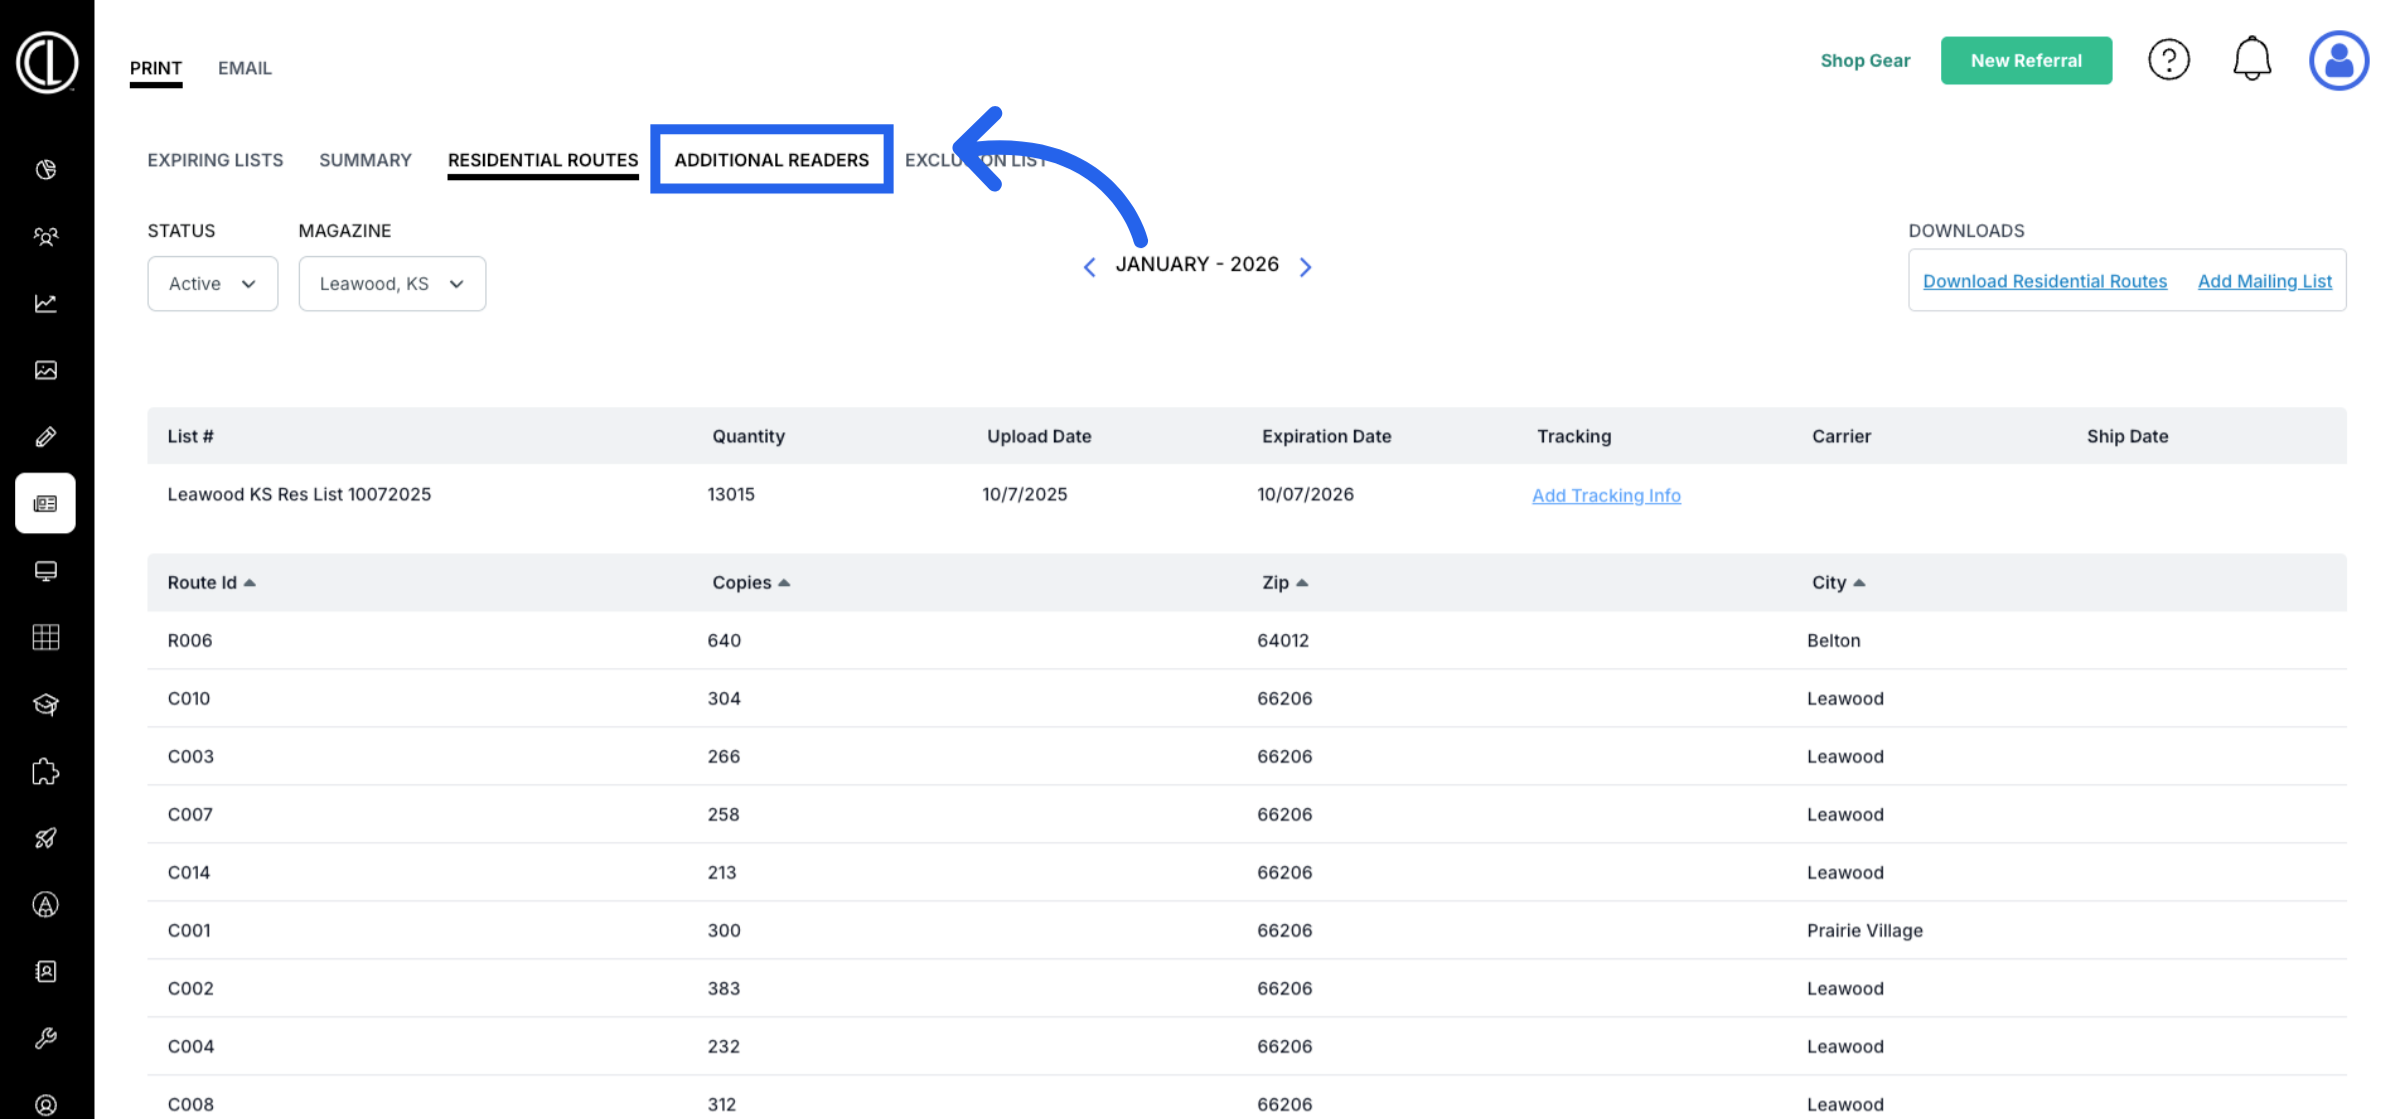Viewport: 2400px width, 1119px height.
Task: Click the help question mark icon
Action: coord(2169,60)
